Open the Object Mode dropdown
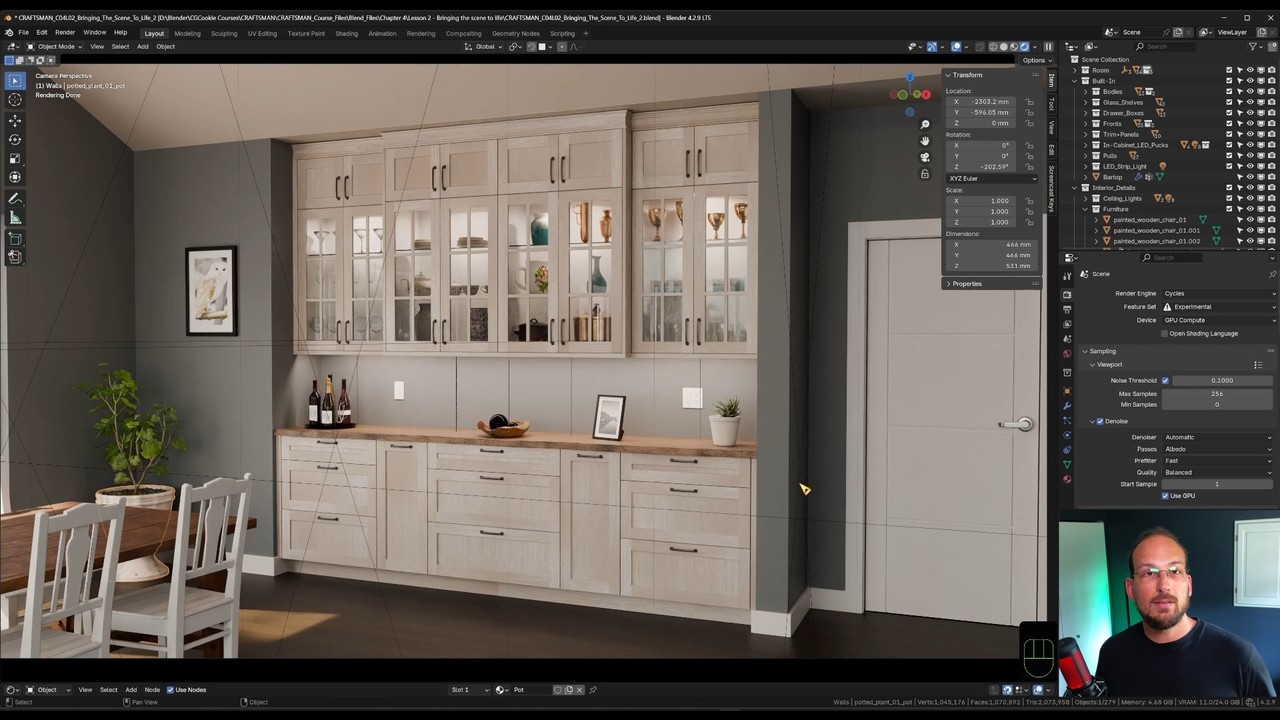The height and width of the screenshot is (720, 1280). tap(56, 46)
